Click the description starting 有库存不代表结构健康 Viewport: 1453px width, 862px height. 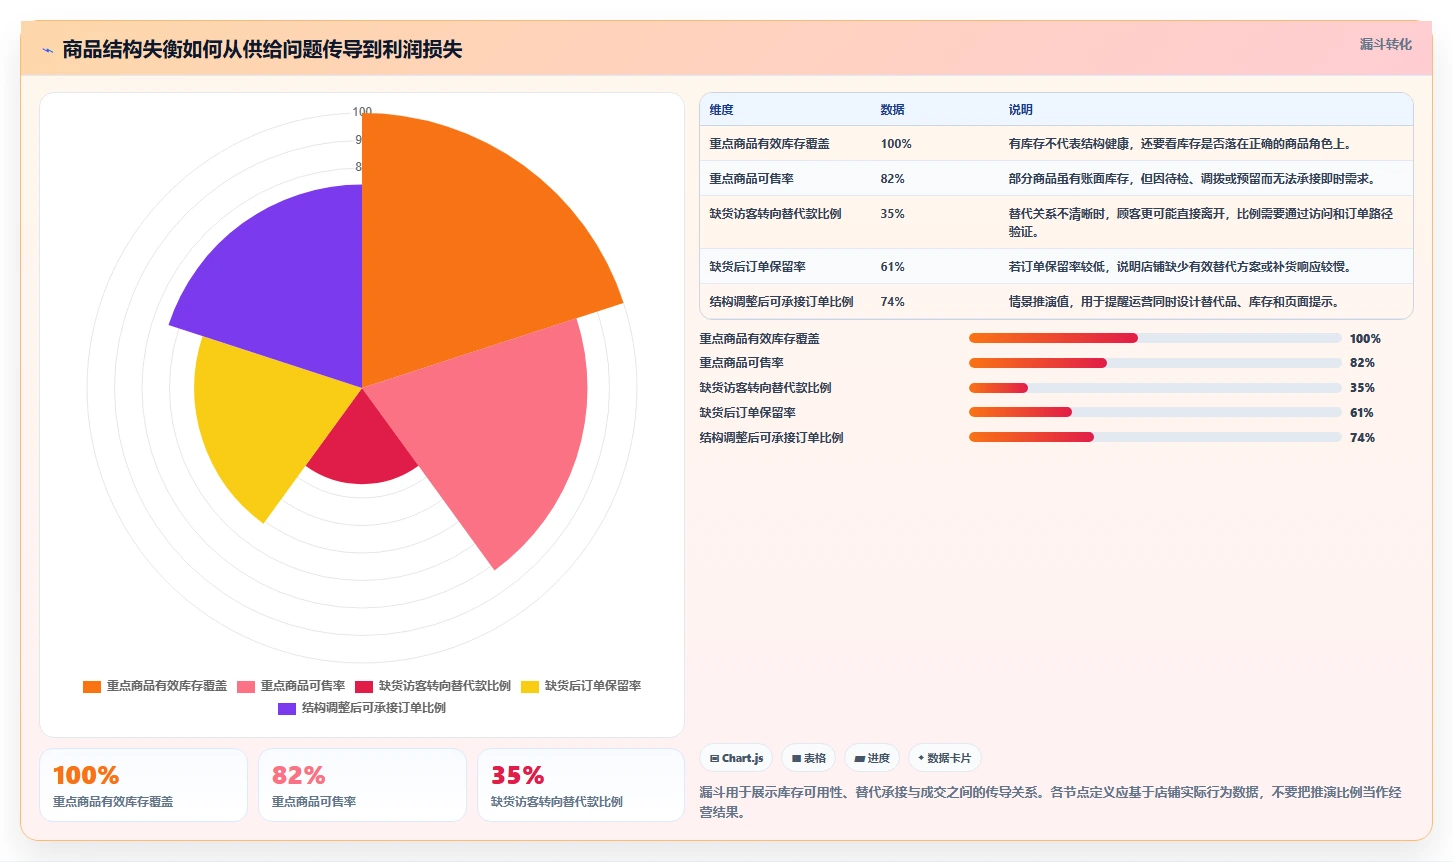[1182, 144]
